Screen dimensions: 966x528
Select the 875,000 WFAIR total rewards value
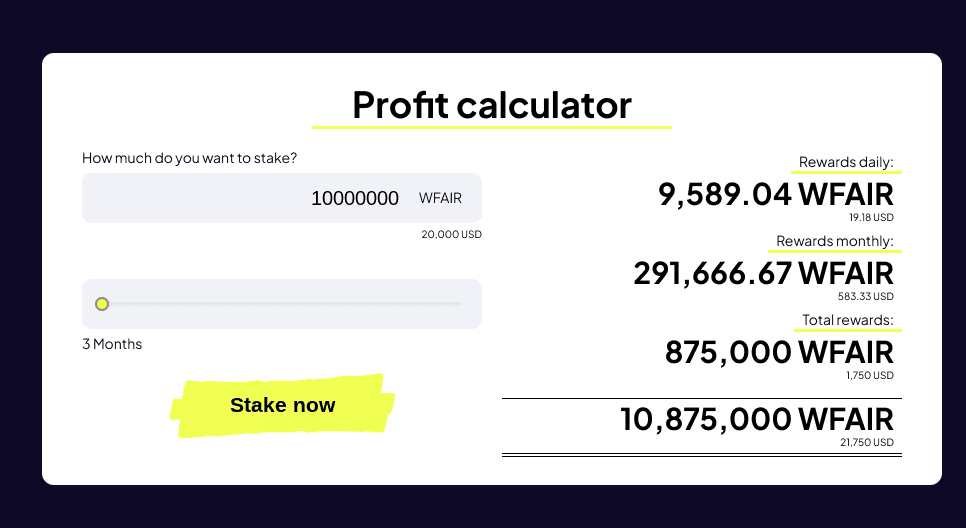[x=779, y=352]
